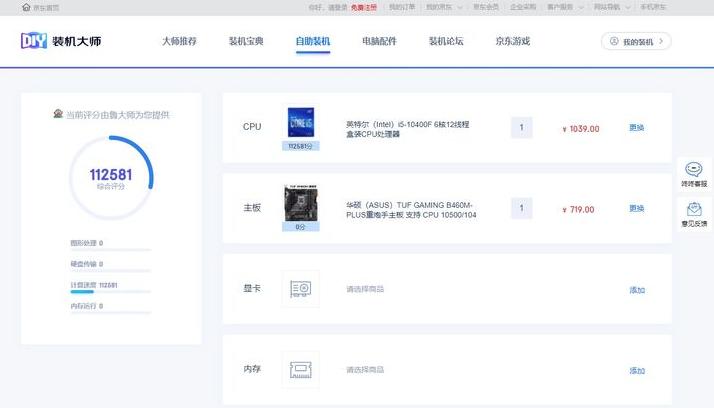Click the 显卡 category label
714x408 pixels.
(252, 288)
